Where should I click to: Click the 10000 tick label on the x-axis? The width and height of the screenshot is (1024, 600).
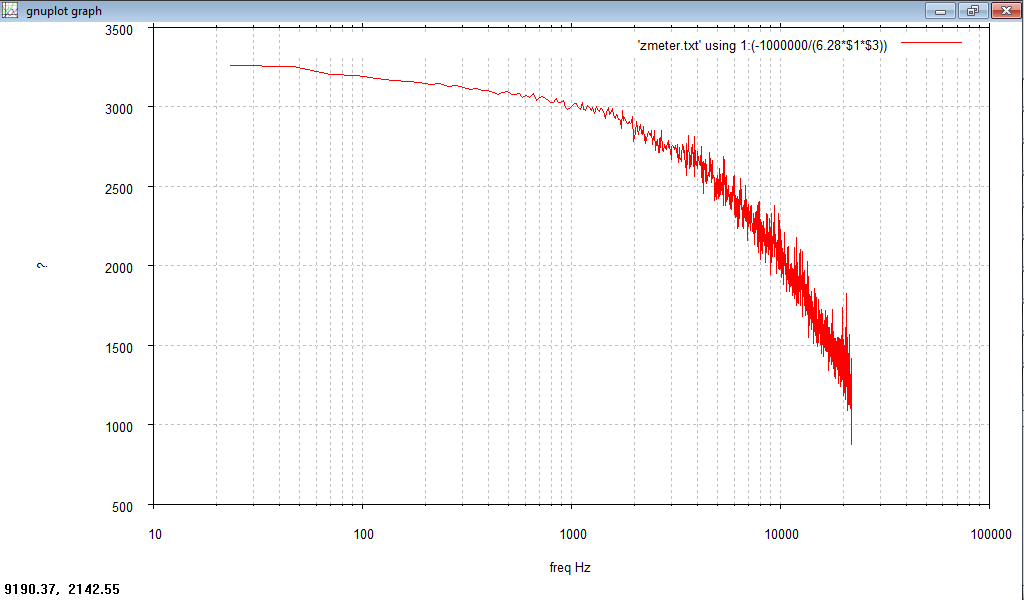(x=781, y=534)
